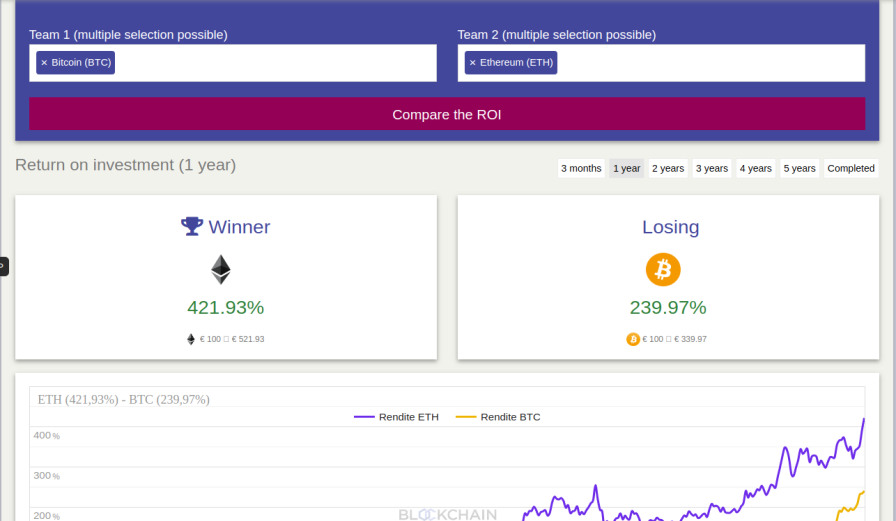Select the 1 year period tab
The height and width of the screenshot is (521, 896).
(627, 169)
